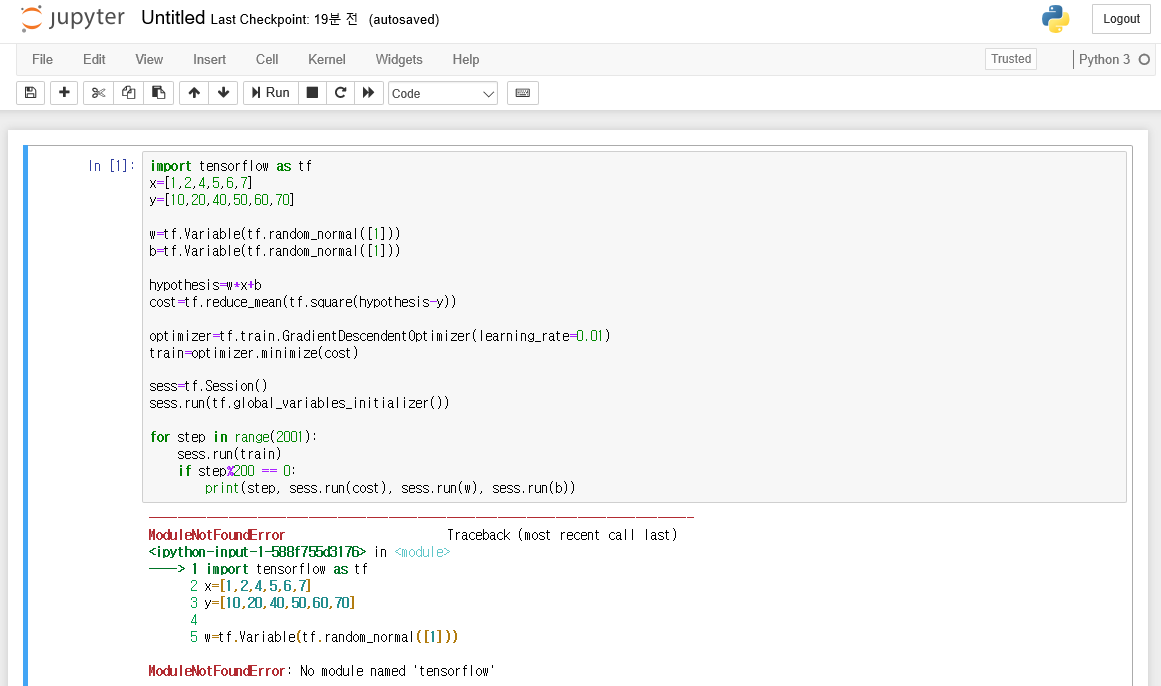The height and width of the screenshot is (686, 1161).
Task: Click the (autosaved) status text
Action: coord(404,19)
